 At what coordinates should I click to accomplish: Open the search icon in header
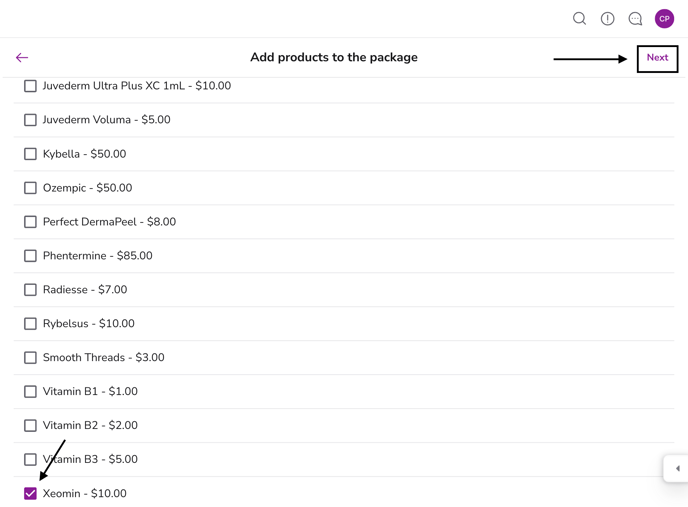pyautogui.click(x=579, y=19)
